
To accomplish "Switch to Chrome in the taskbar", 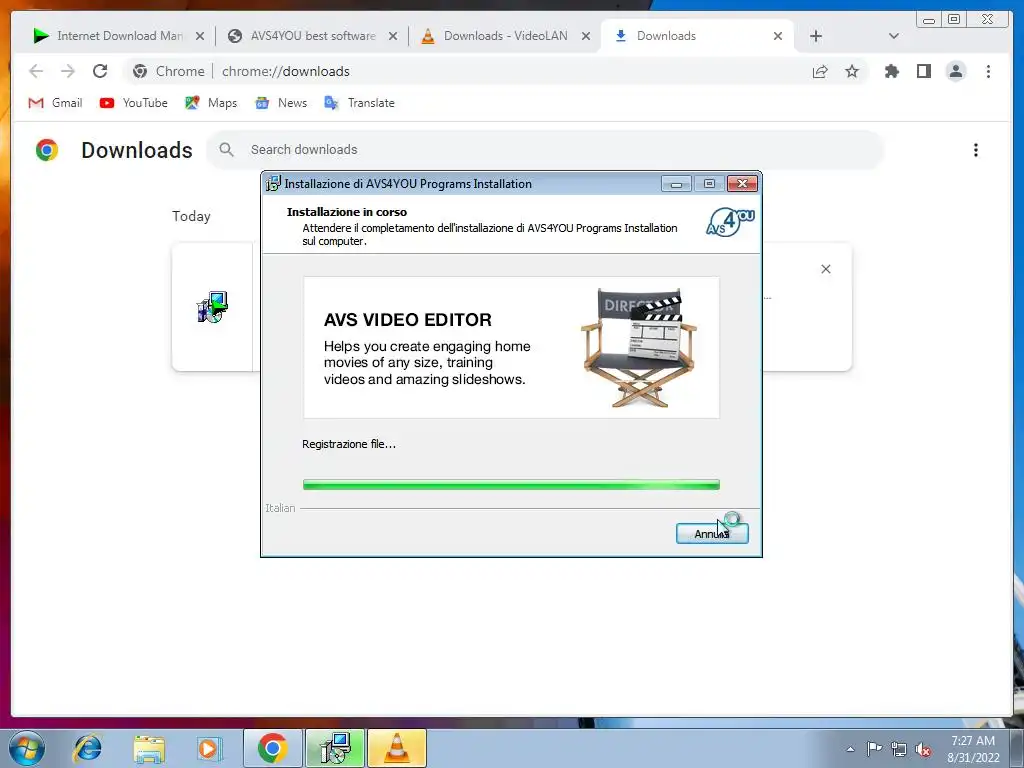I will [x=272, y=748].
